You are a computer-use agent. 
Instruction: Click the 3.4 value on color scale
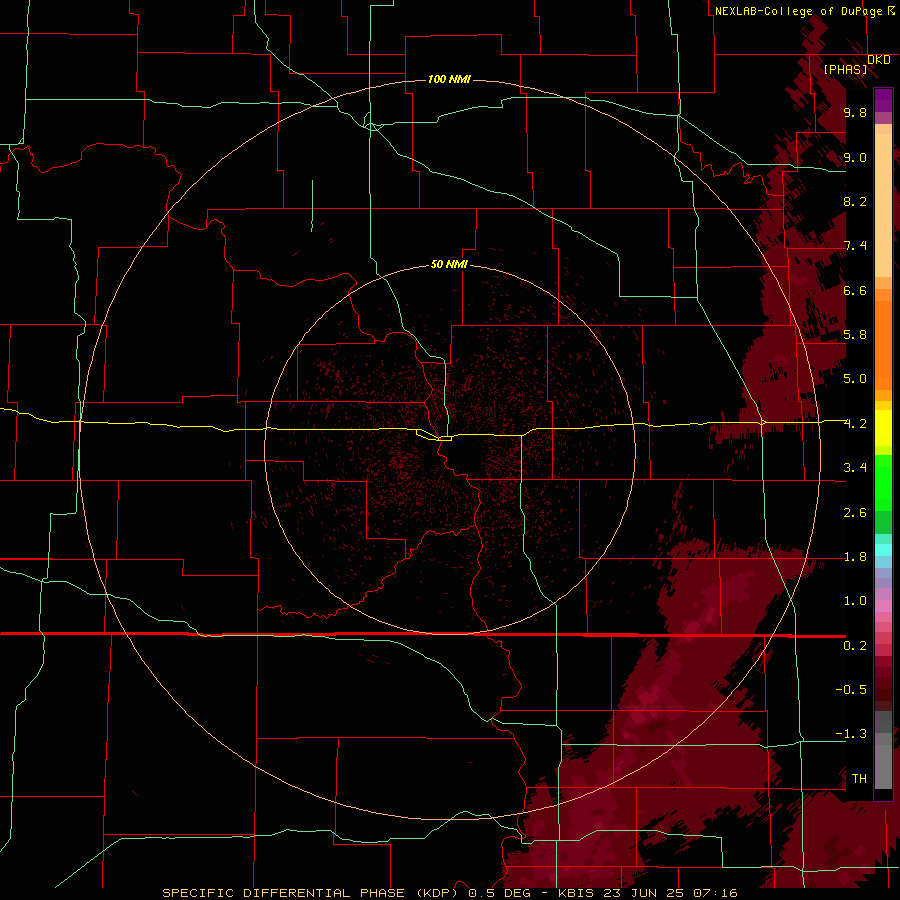pyautogui.click(x=855, y=467)
